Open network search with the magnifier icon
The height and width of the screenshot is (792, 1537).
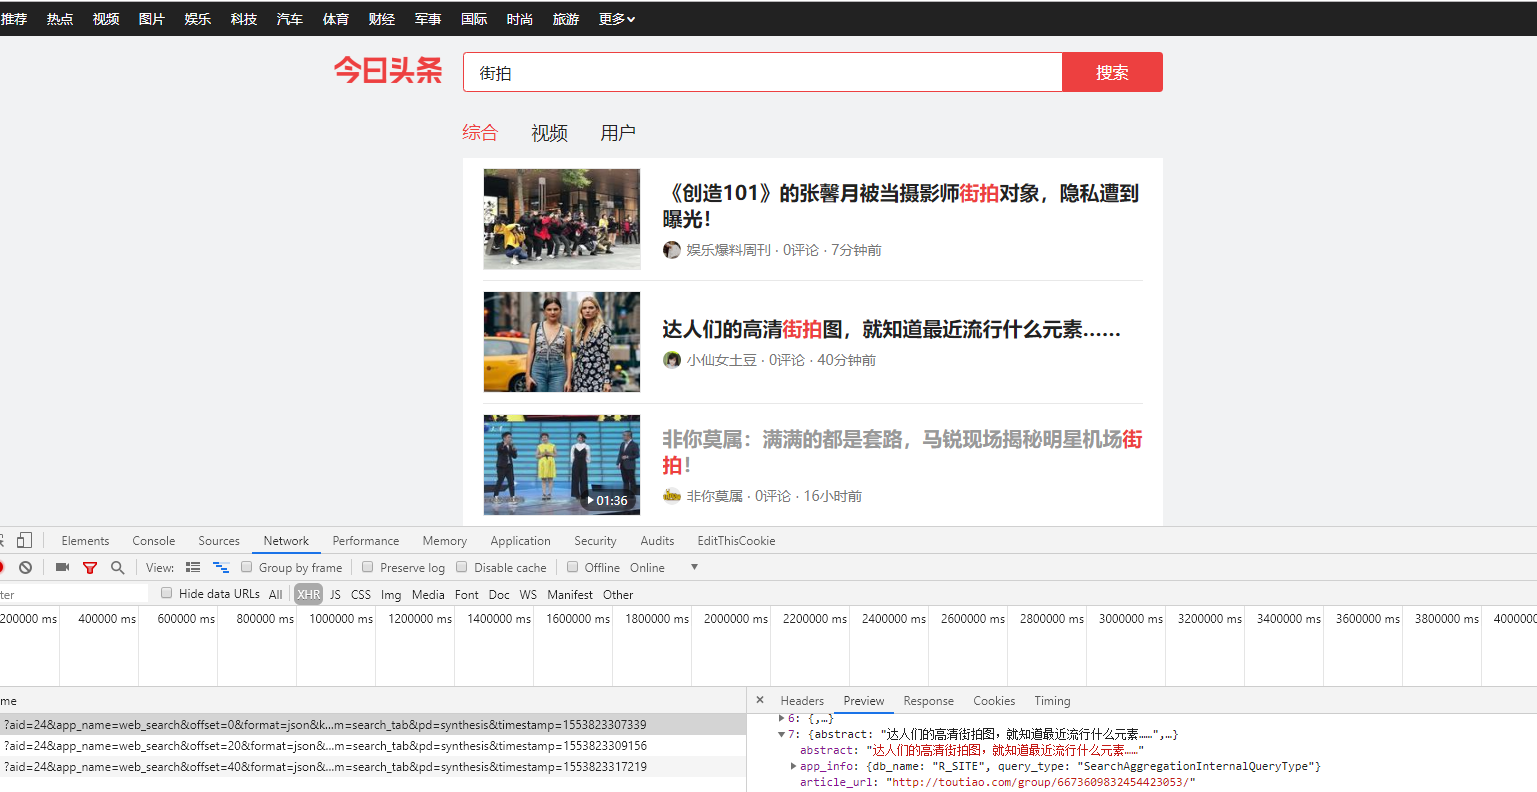(117, 567)
